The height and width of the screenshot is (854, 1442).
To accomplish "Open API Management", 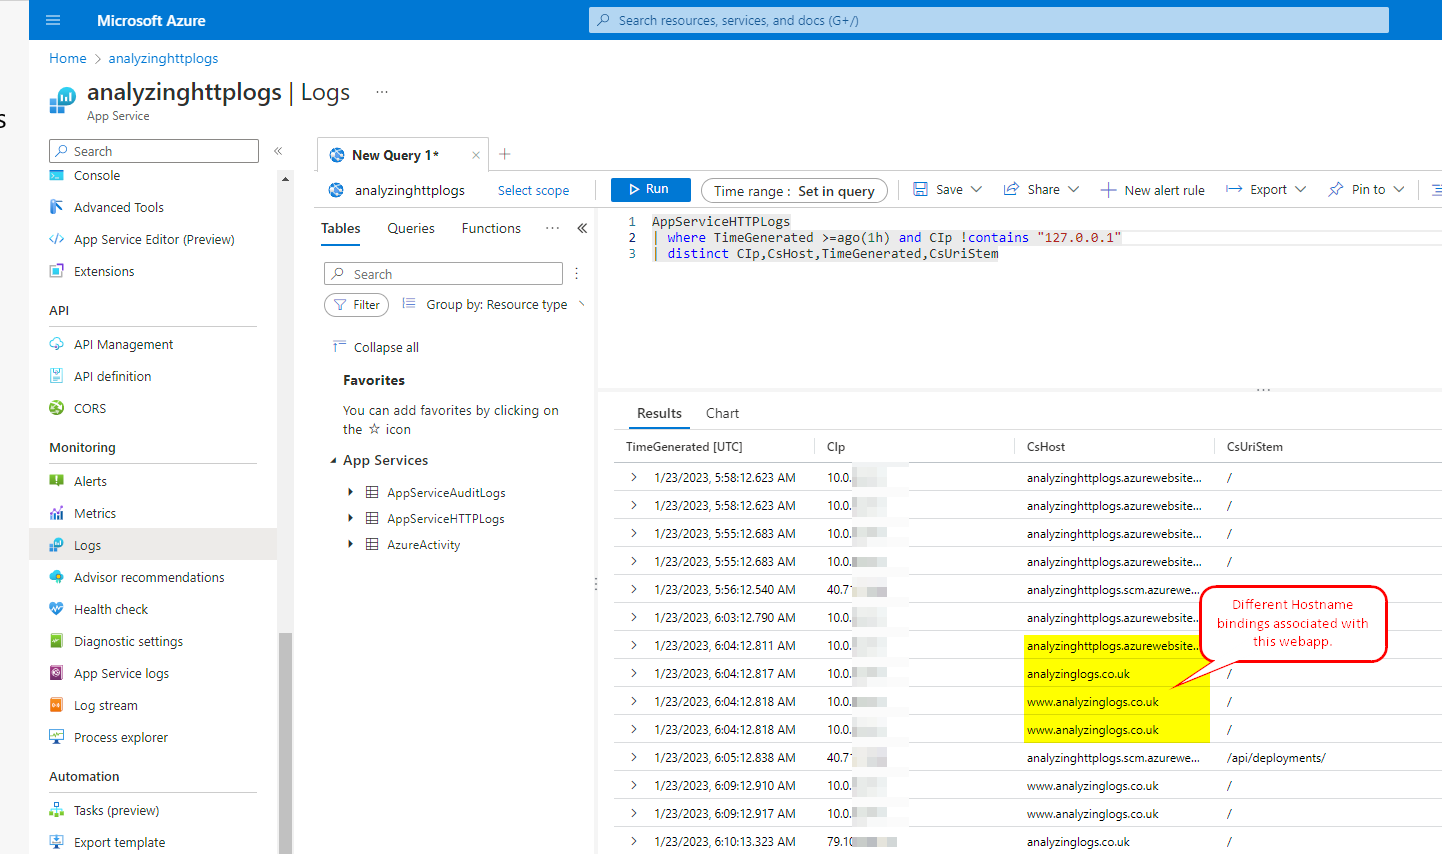I will 123,344.
